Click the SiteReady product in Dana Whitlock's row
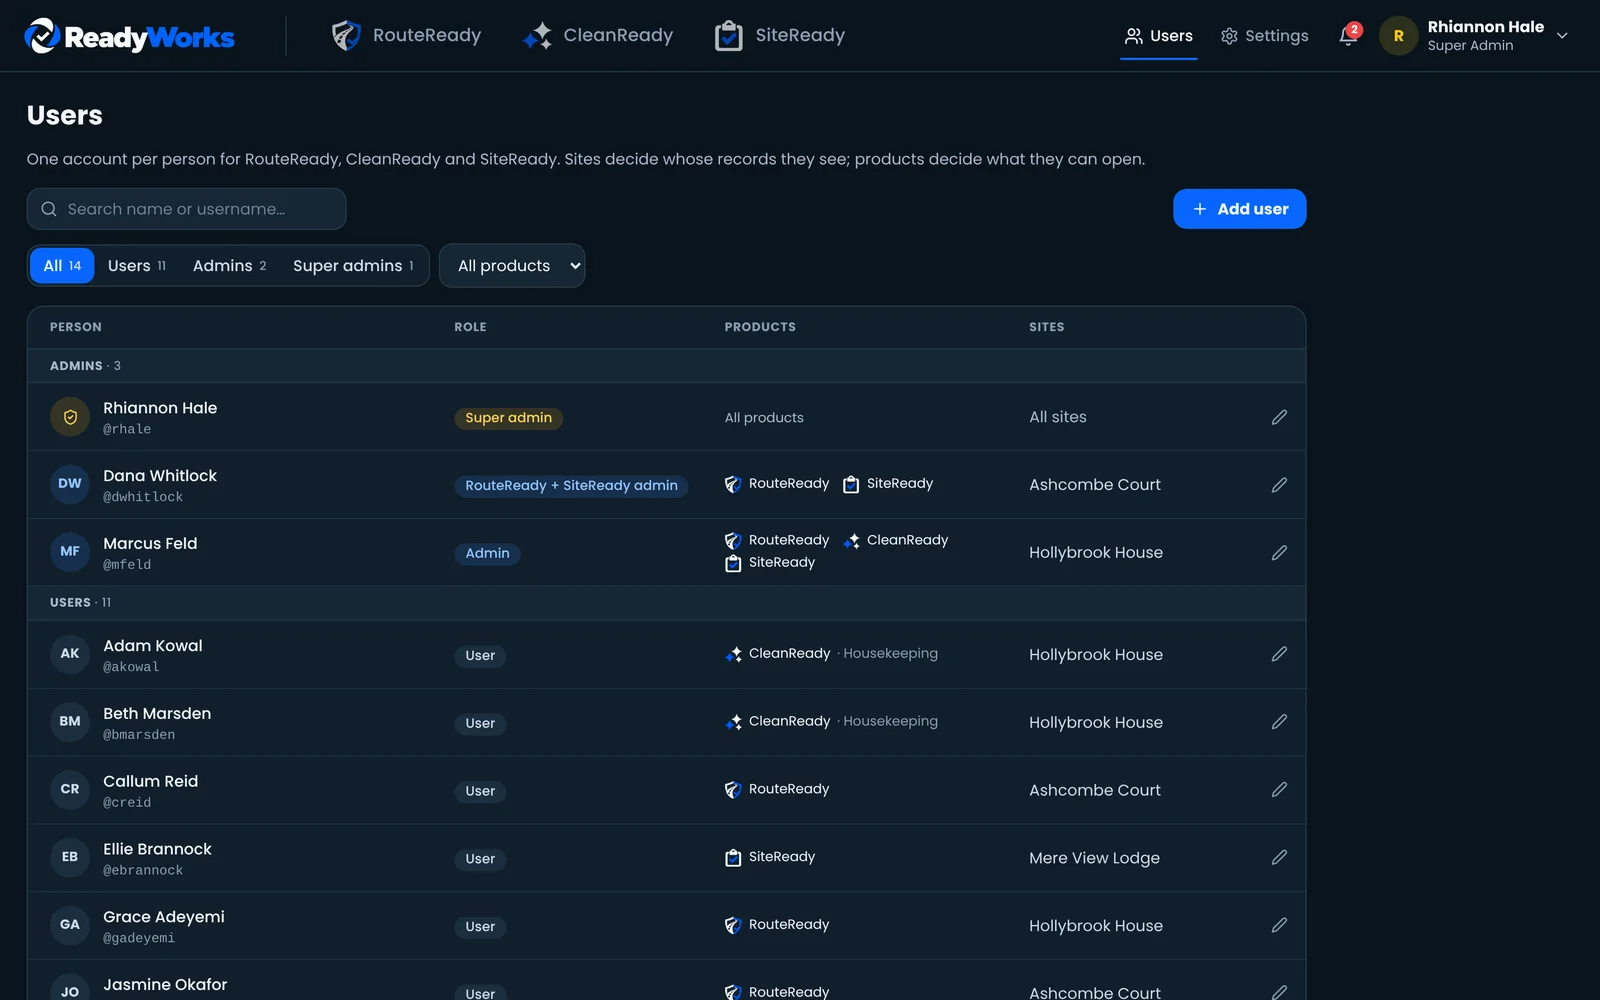Image resolution: width=1600 pixels, height=1000 pixels. tap(888, 484)
